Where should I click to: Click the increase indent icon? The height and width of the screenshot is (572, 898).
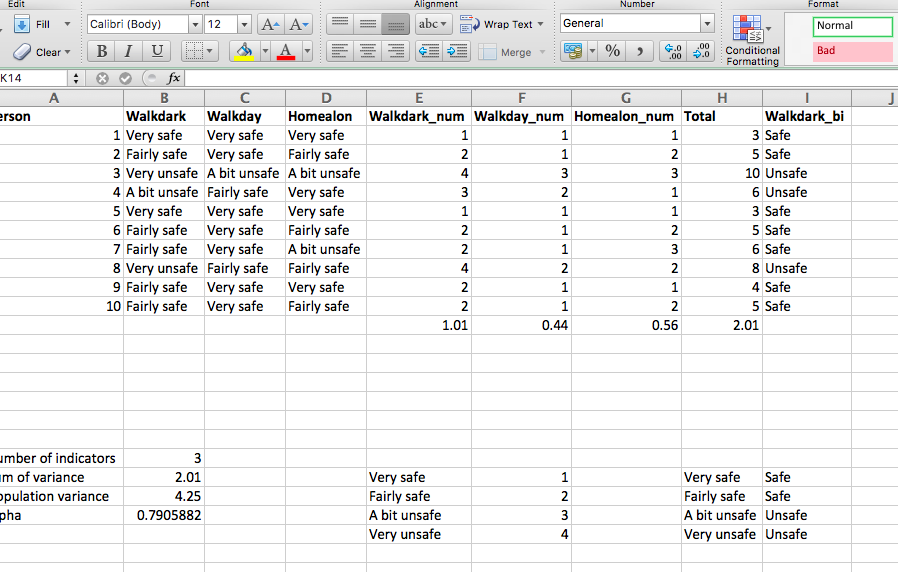(x=457, y=51)
